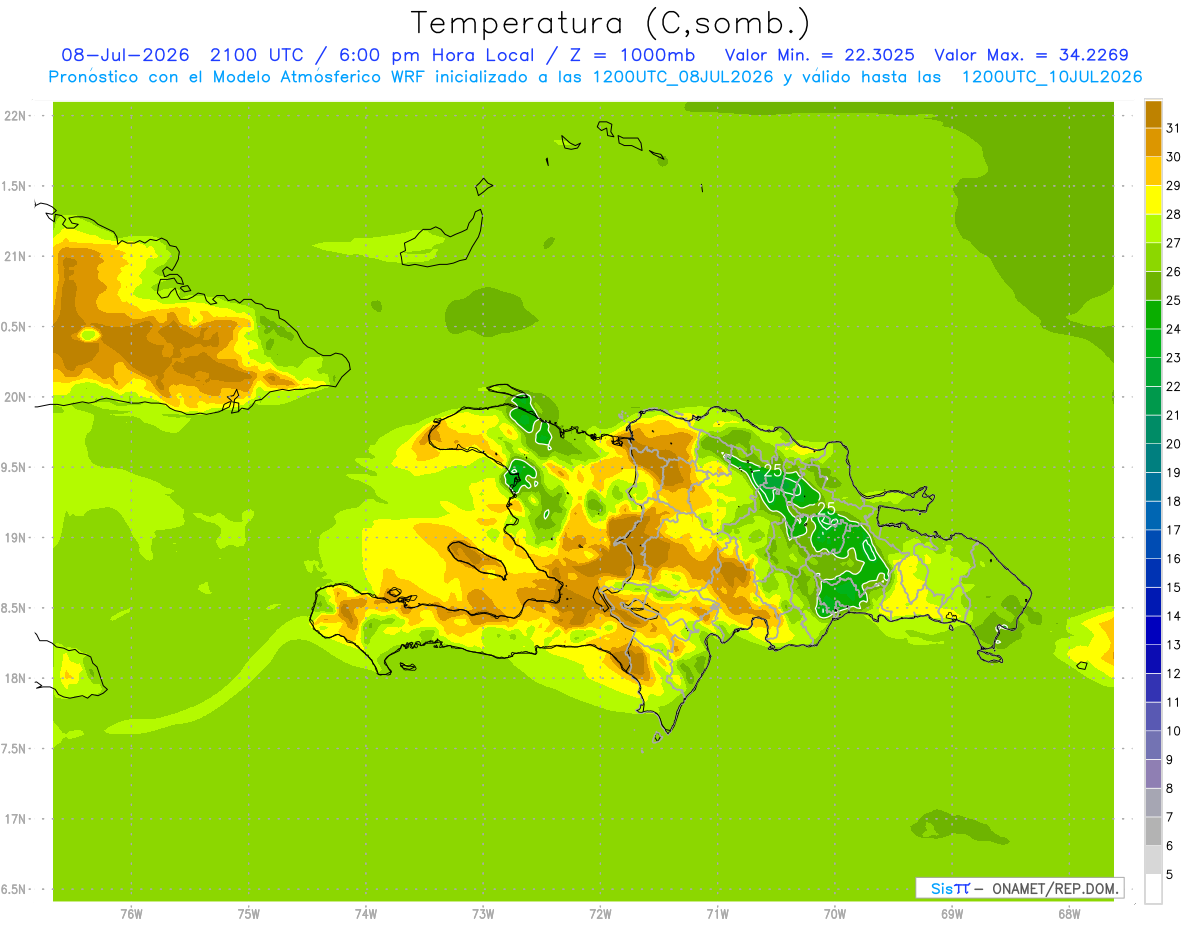
Task: Click the 18N latitude axis label
Action: pos(16,678)
